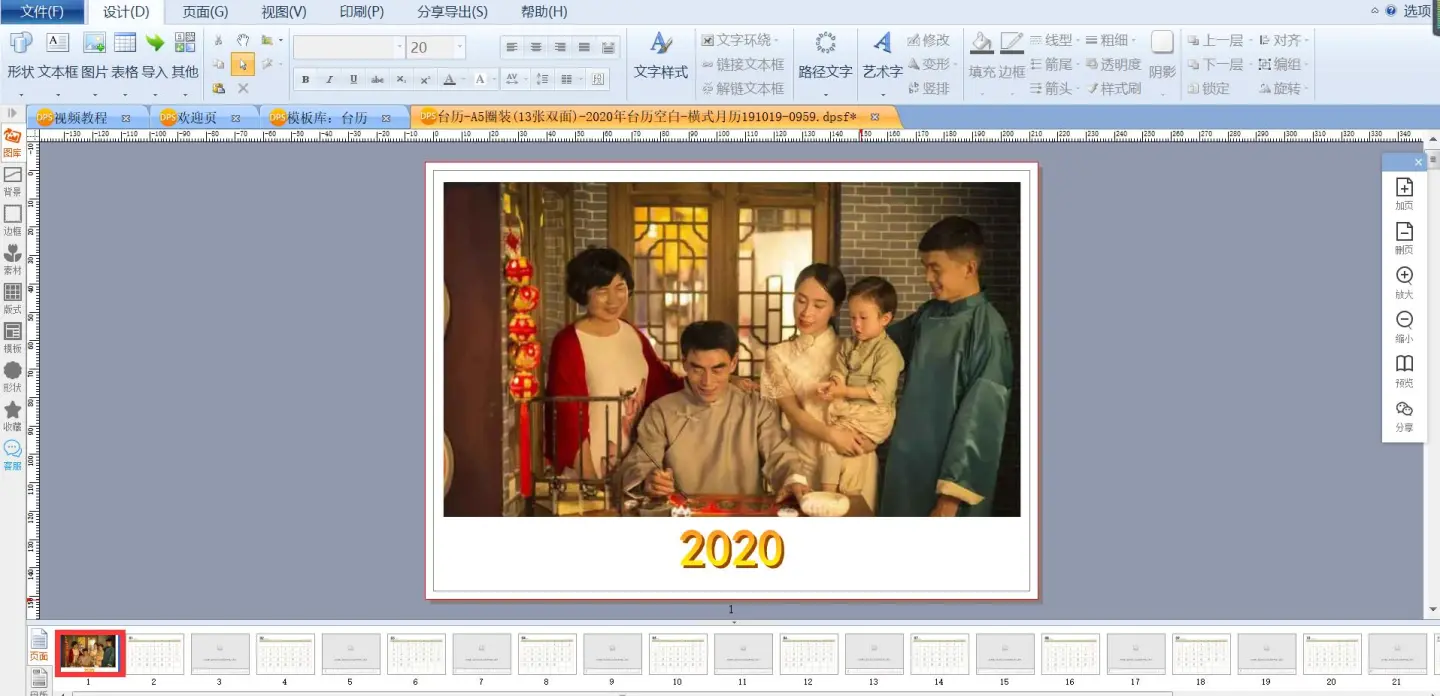
Task: Align text left
Action: point(512,47)
